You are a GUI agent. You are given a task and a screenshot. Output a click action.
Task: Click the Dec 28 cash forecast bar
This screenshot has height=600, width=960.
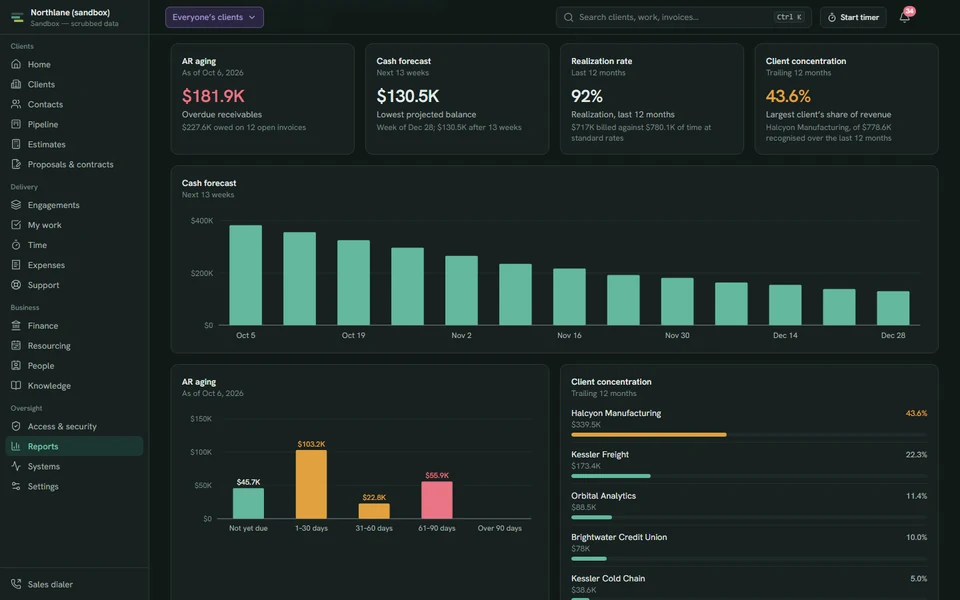(x=893, y=308)
